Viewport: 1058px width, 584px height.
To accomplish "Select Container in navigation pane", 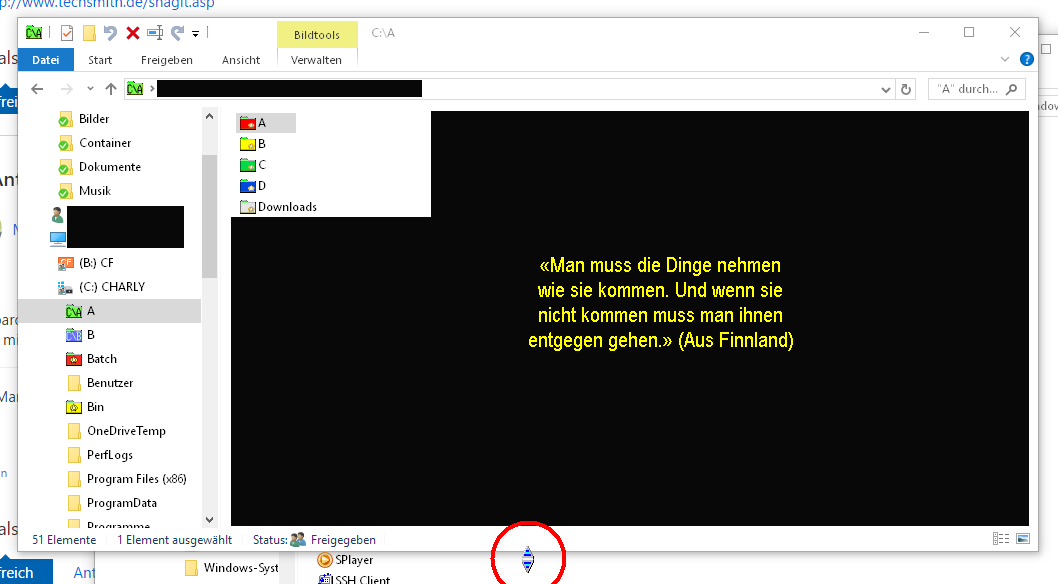I will pos(105,143).
